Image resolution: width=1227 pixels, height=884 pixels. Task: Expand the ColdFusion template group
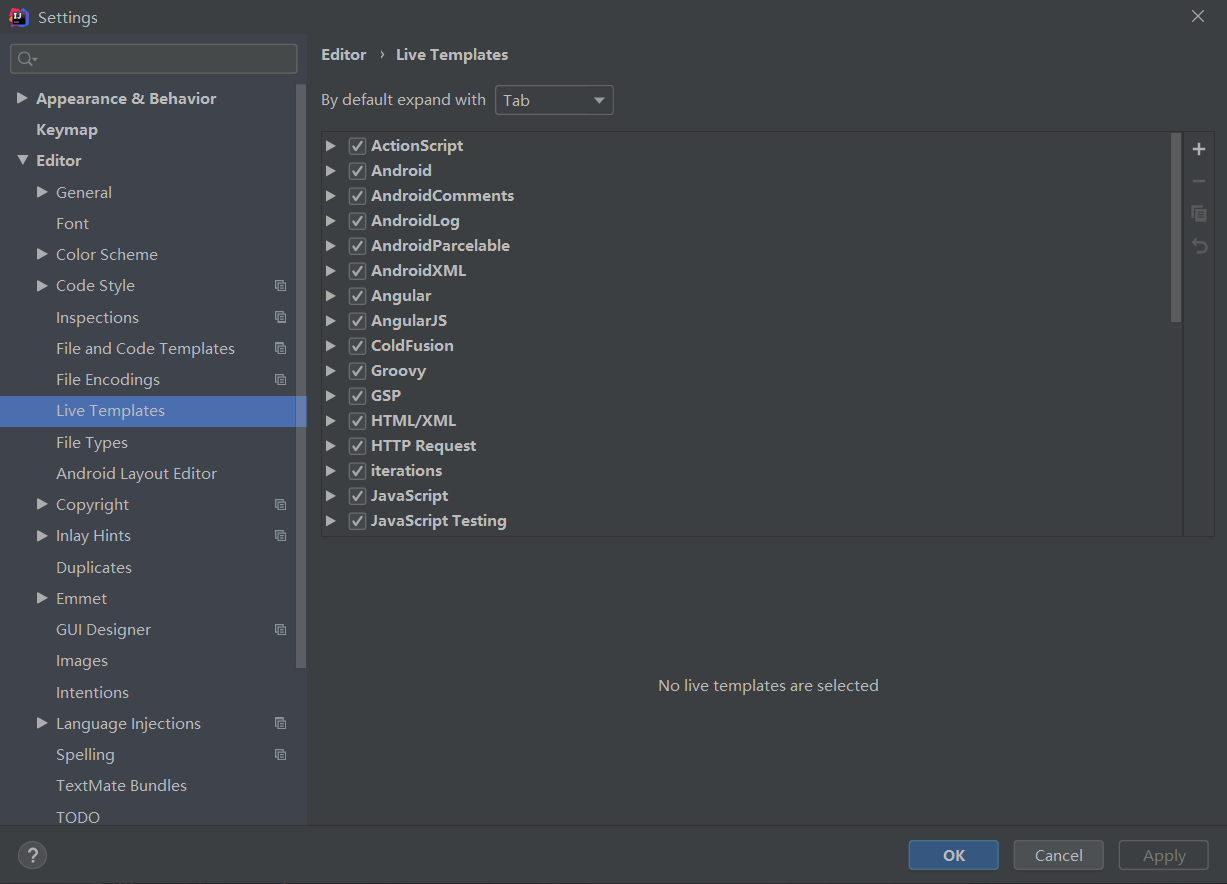click(331, 346)
